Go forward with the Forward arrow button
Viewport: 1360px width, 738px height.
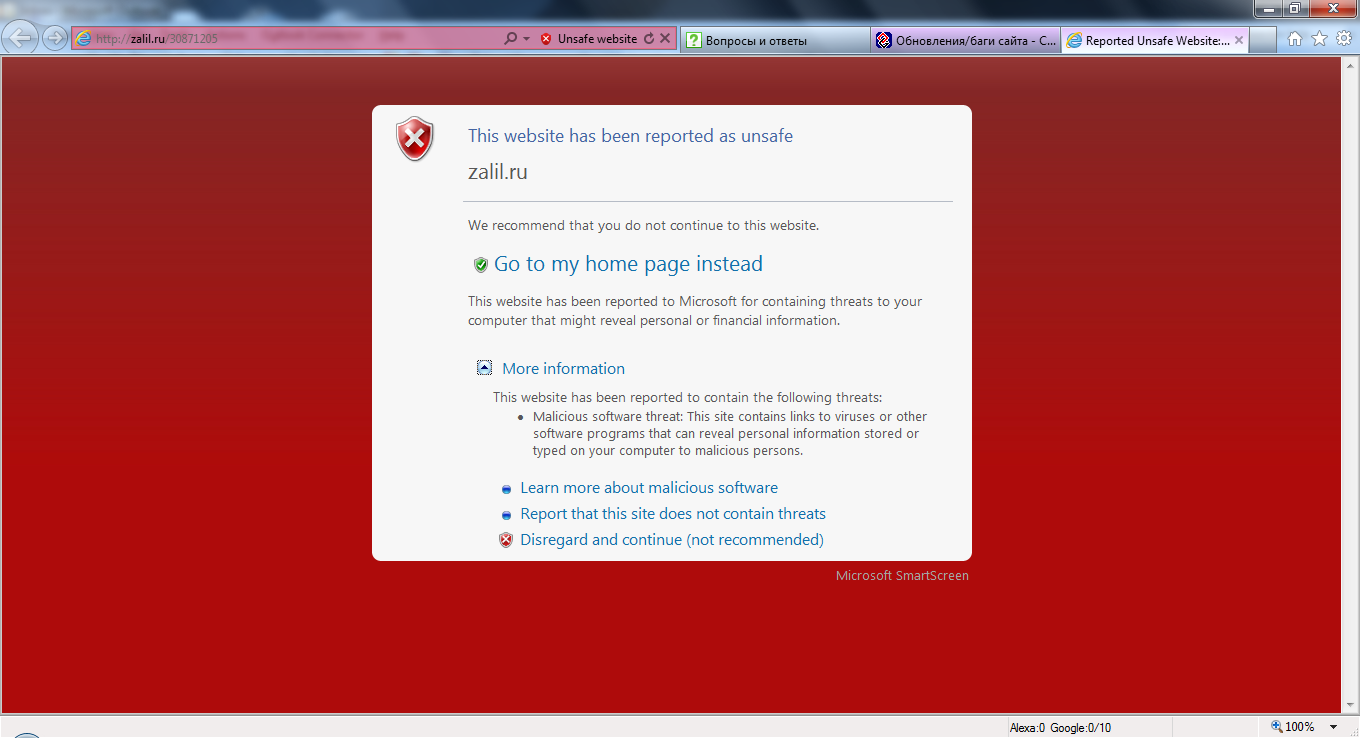tap(54, 39)
